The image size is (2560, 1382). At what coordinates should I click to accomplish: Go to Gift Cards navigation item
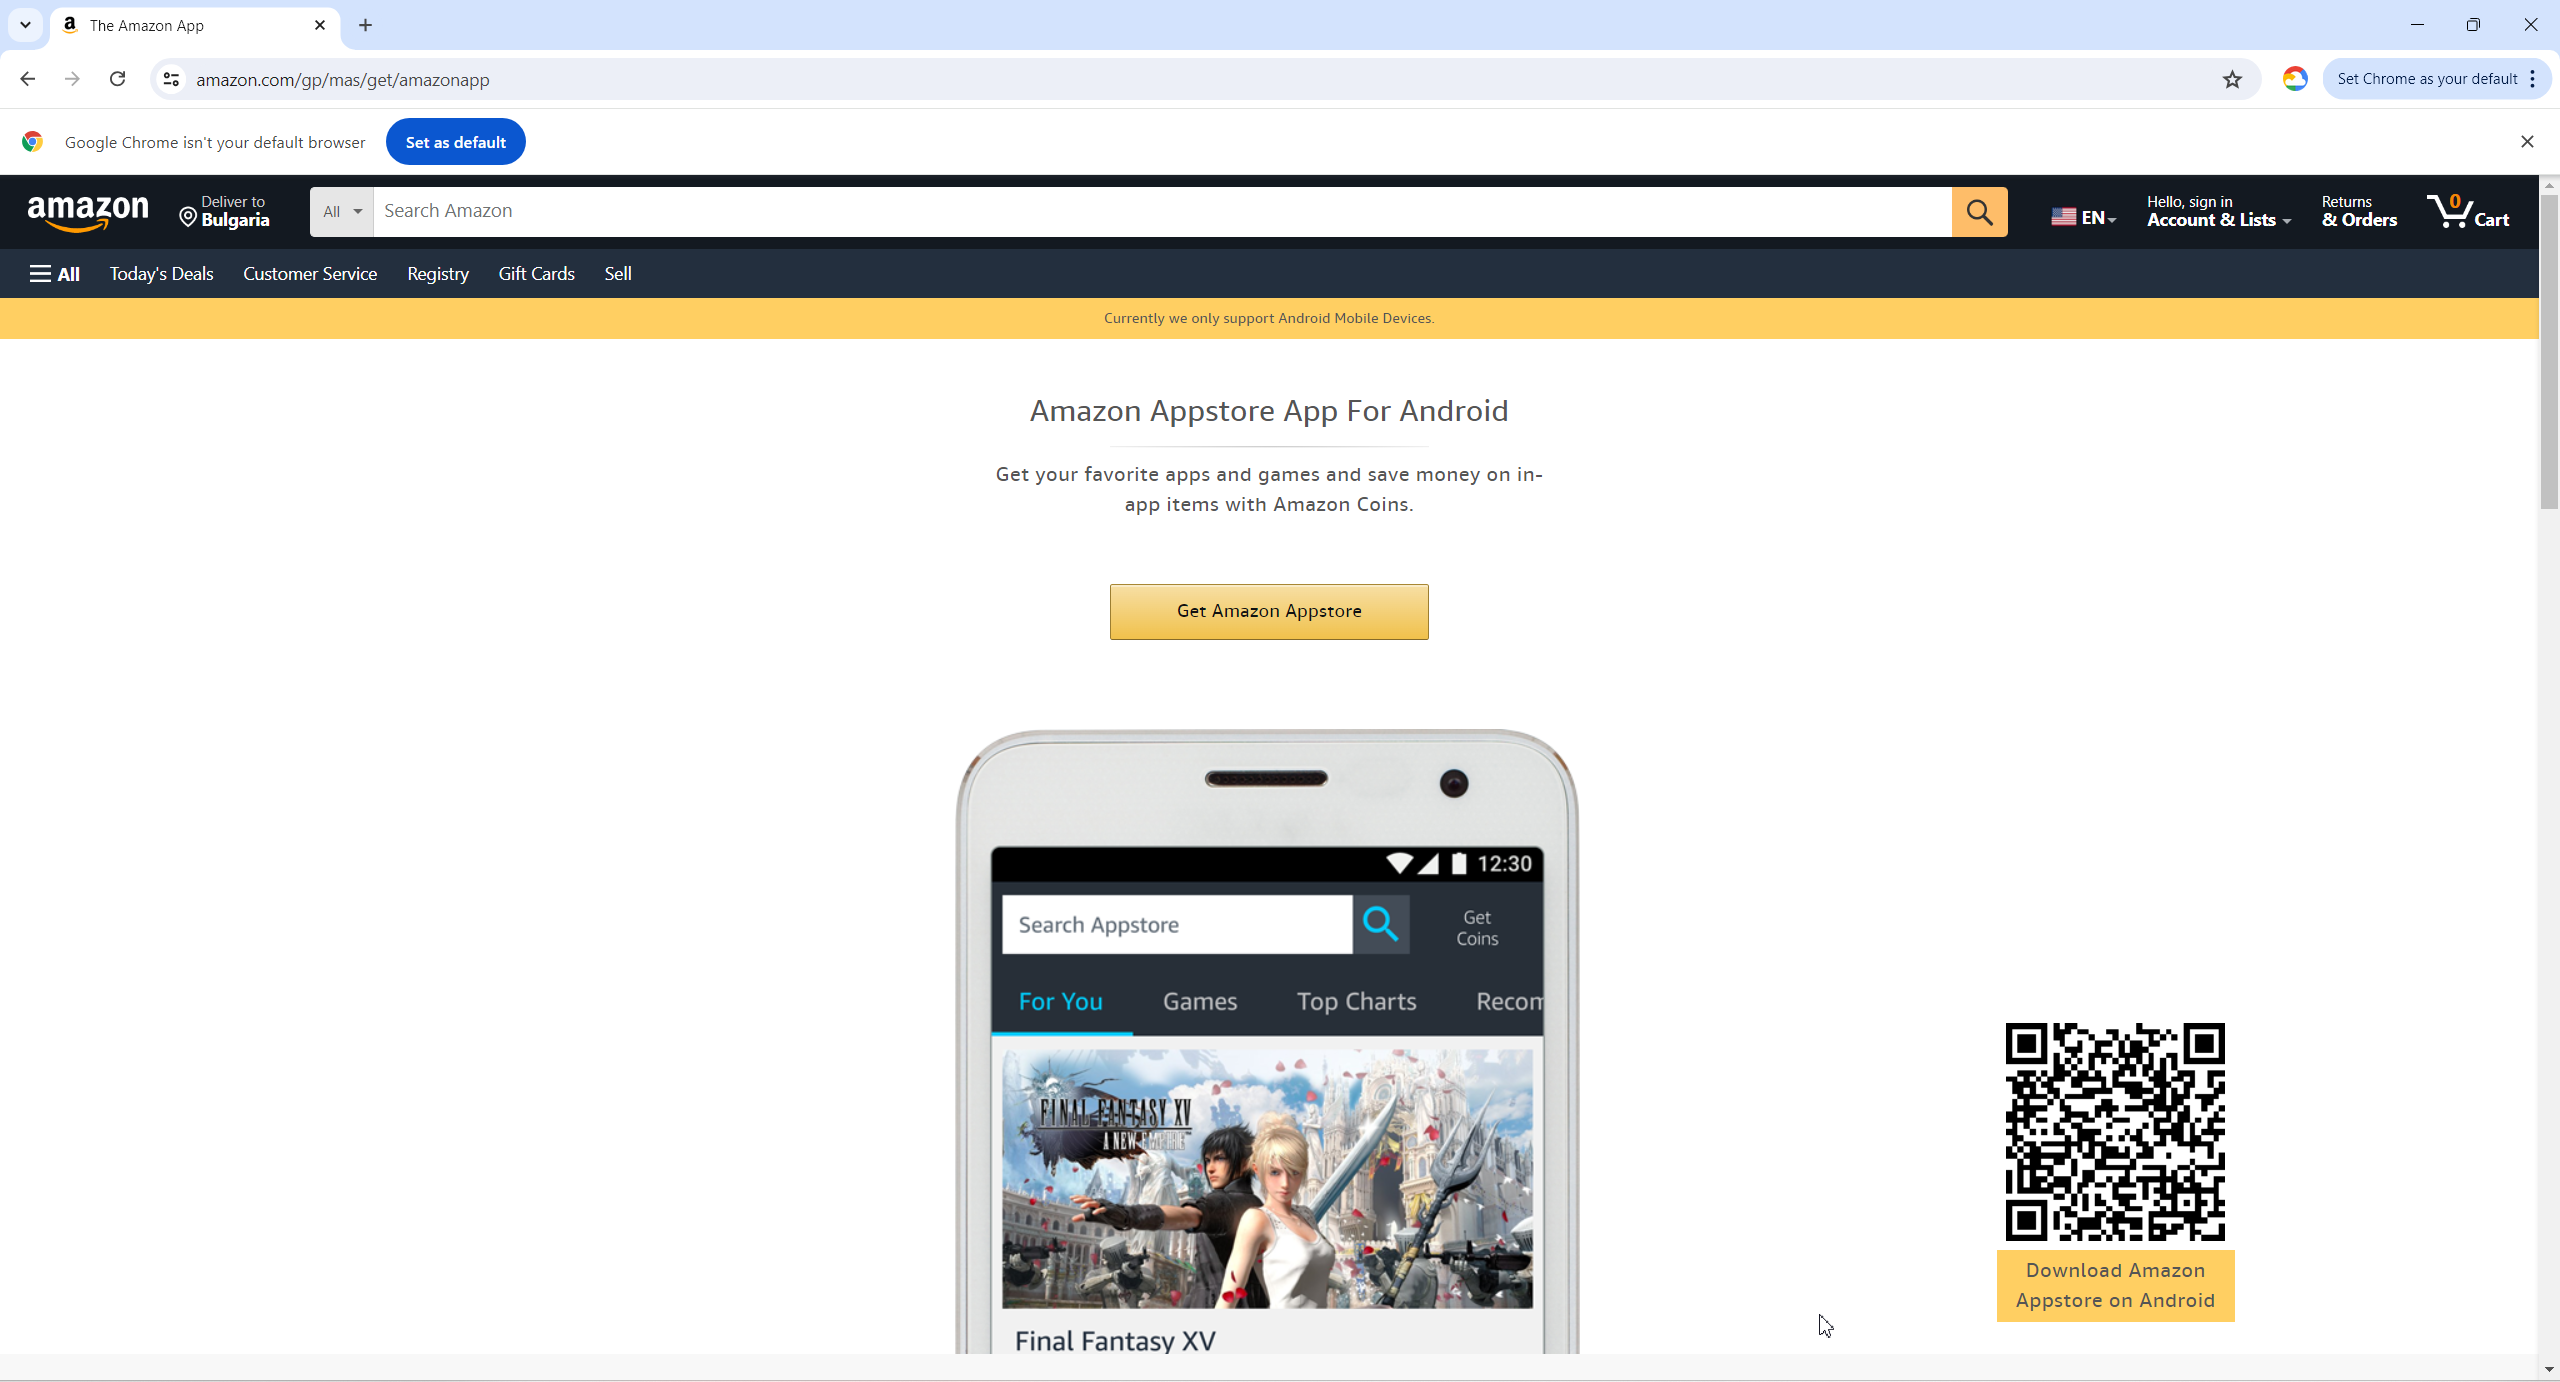pos(536,274)
